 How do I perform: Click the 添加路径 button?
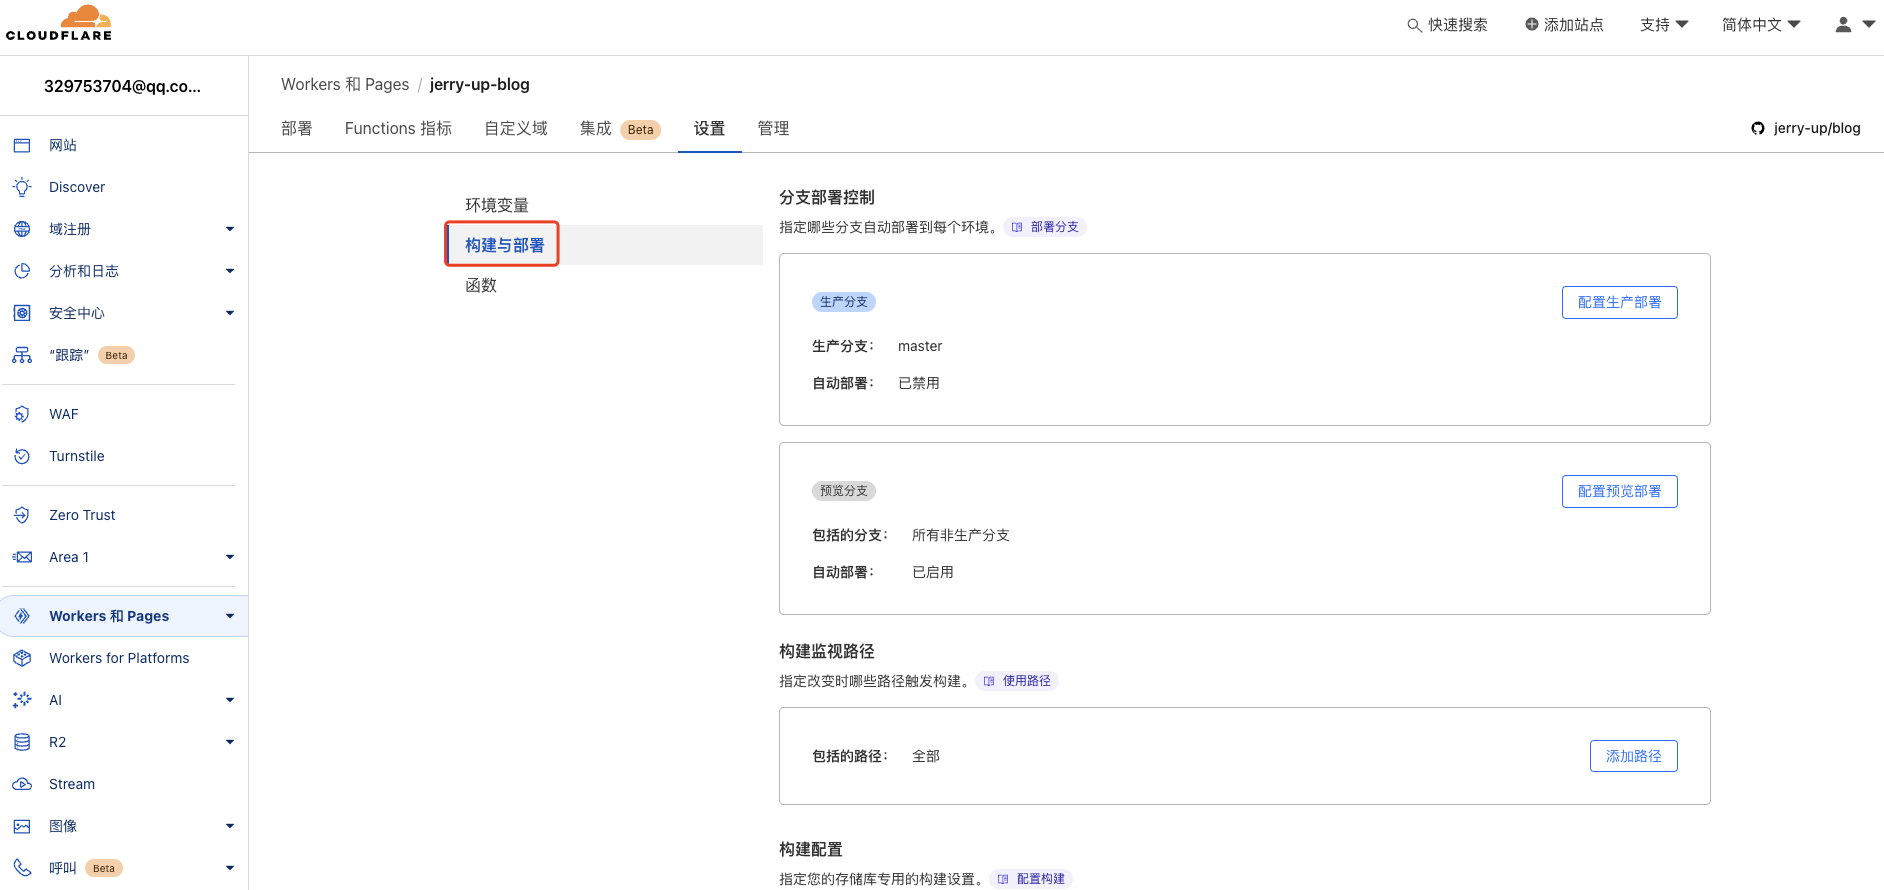(1634, 756)
